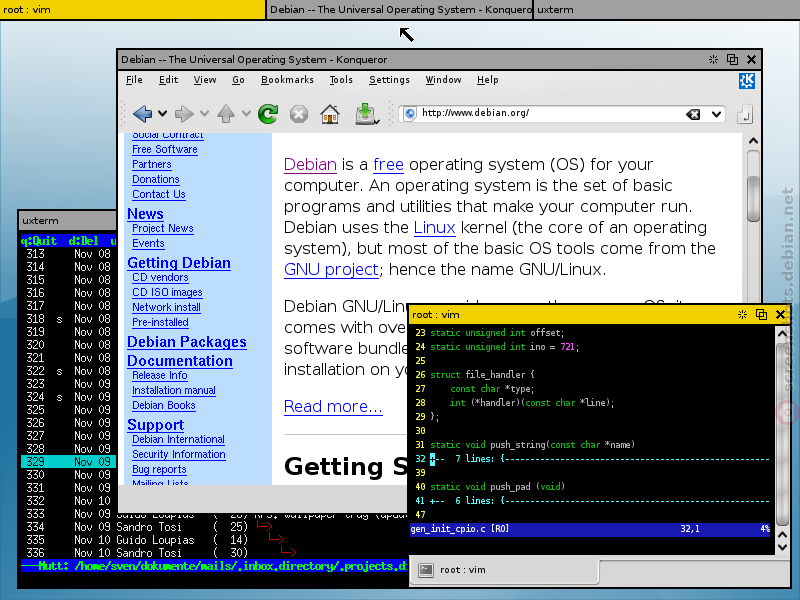Go up one level with Up arrow
800x600 pixels.
click(226, 113)
